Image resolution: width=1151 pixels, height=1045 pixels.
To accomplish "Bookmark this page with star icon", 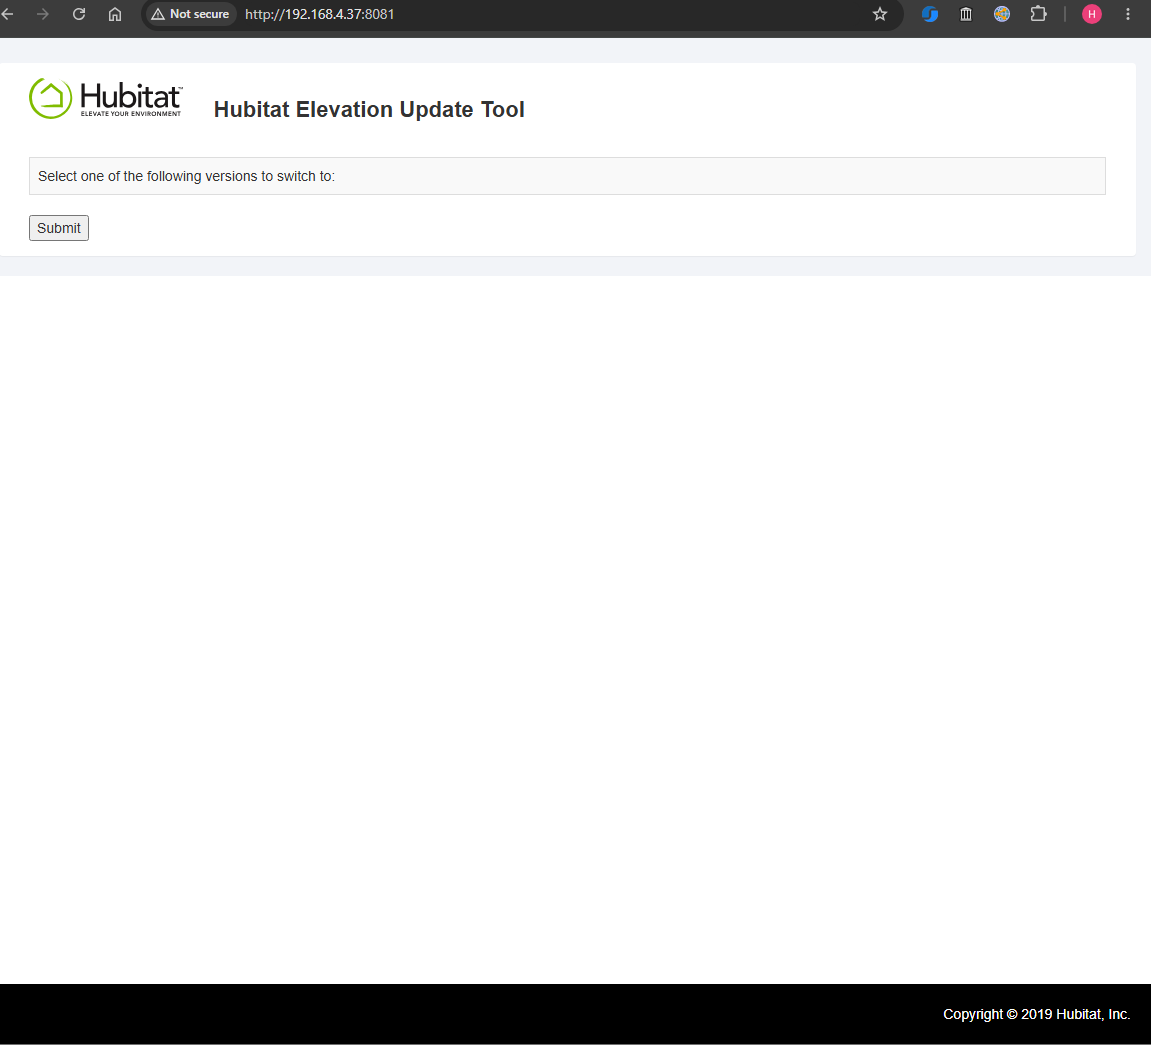I will click(x=880, y=14).
